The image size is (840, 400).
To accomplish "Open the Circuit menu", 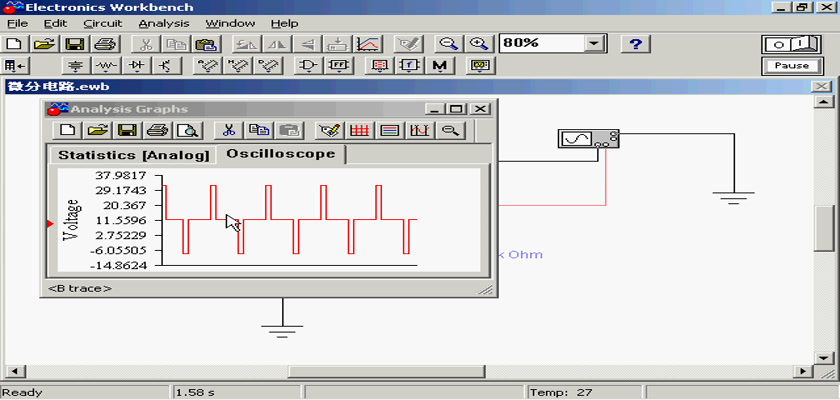I will [x=103, y=24].
